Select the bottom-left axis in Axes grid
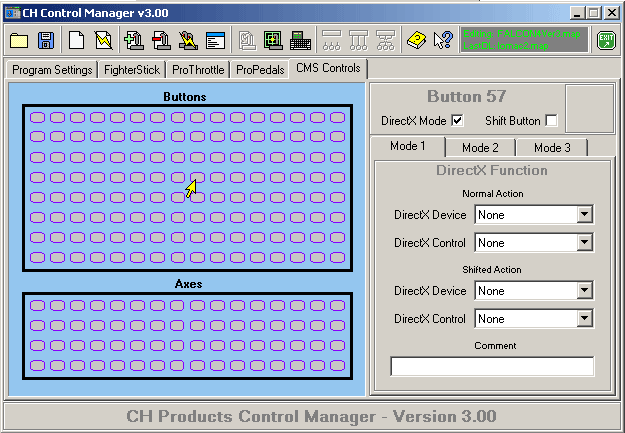This screenshot has width=625, height=433. 37,365
